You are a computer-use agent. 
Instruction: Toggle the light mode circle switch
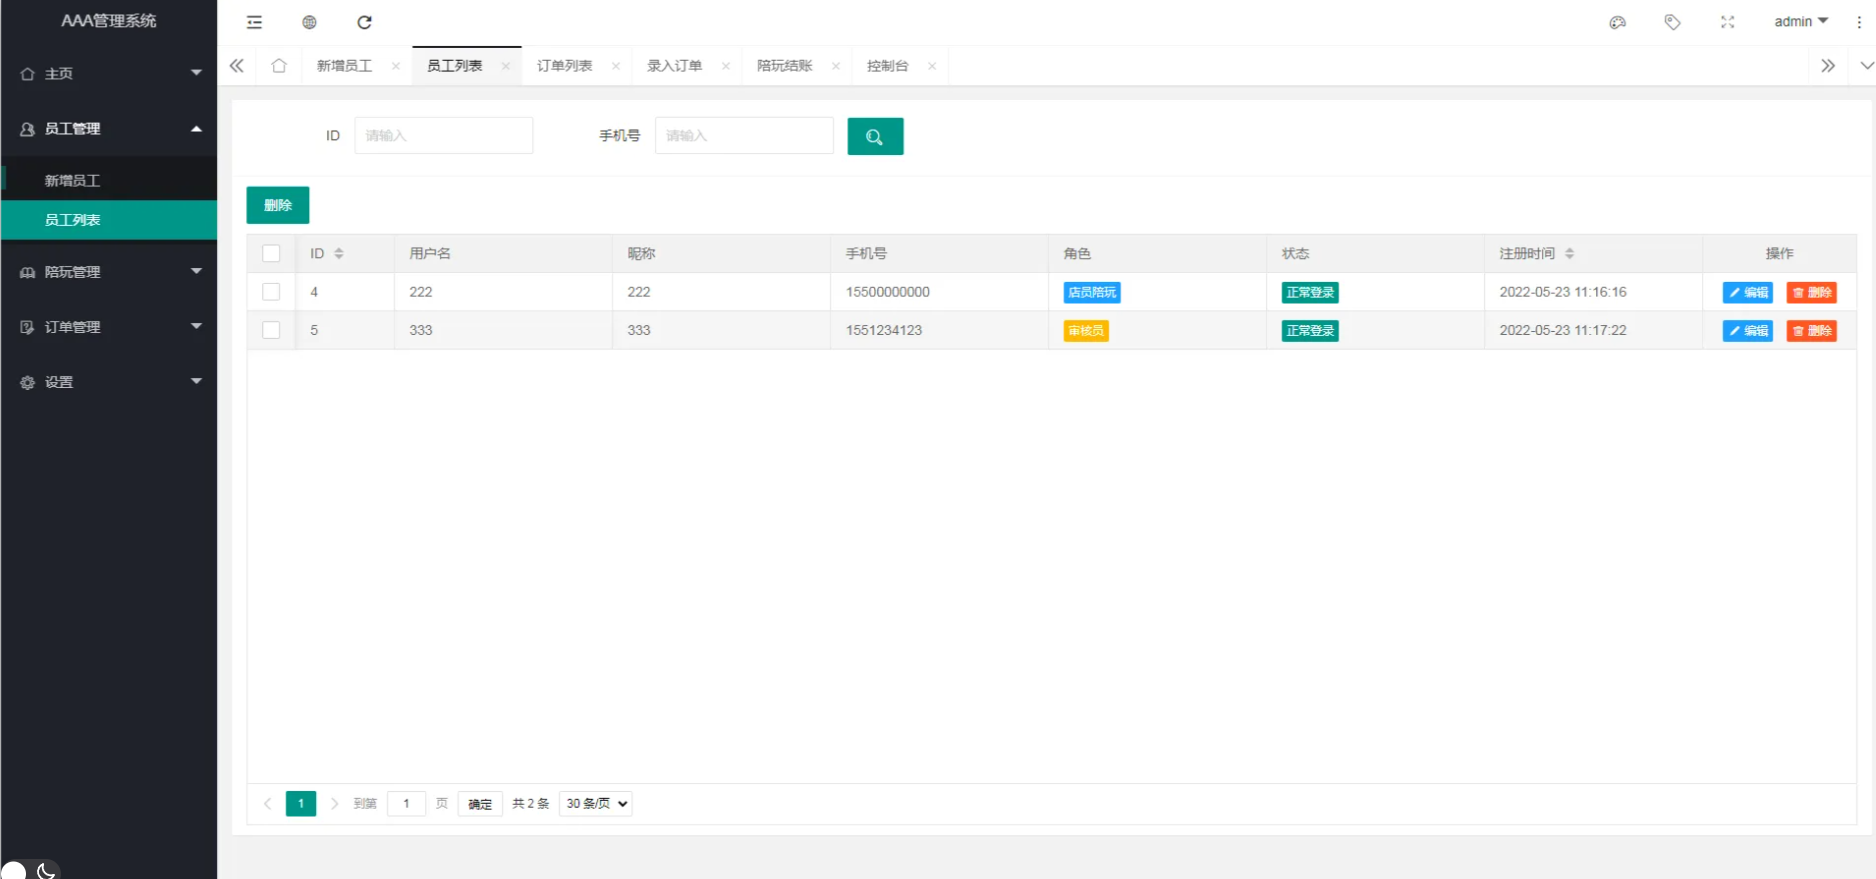(x=13, y=871)
